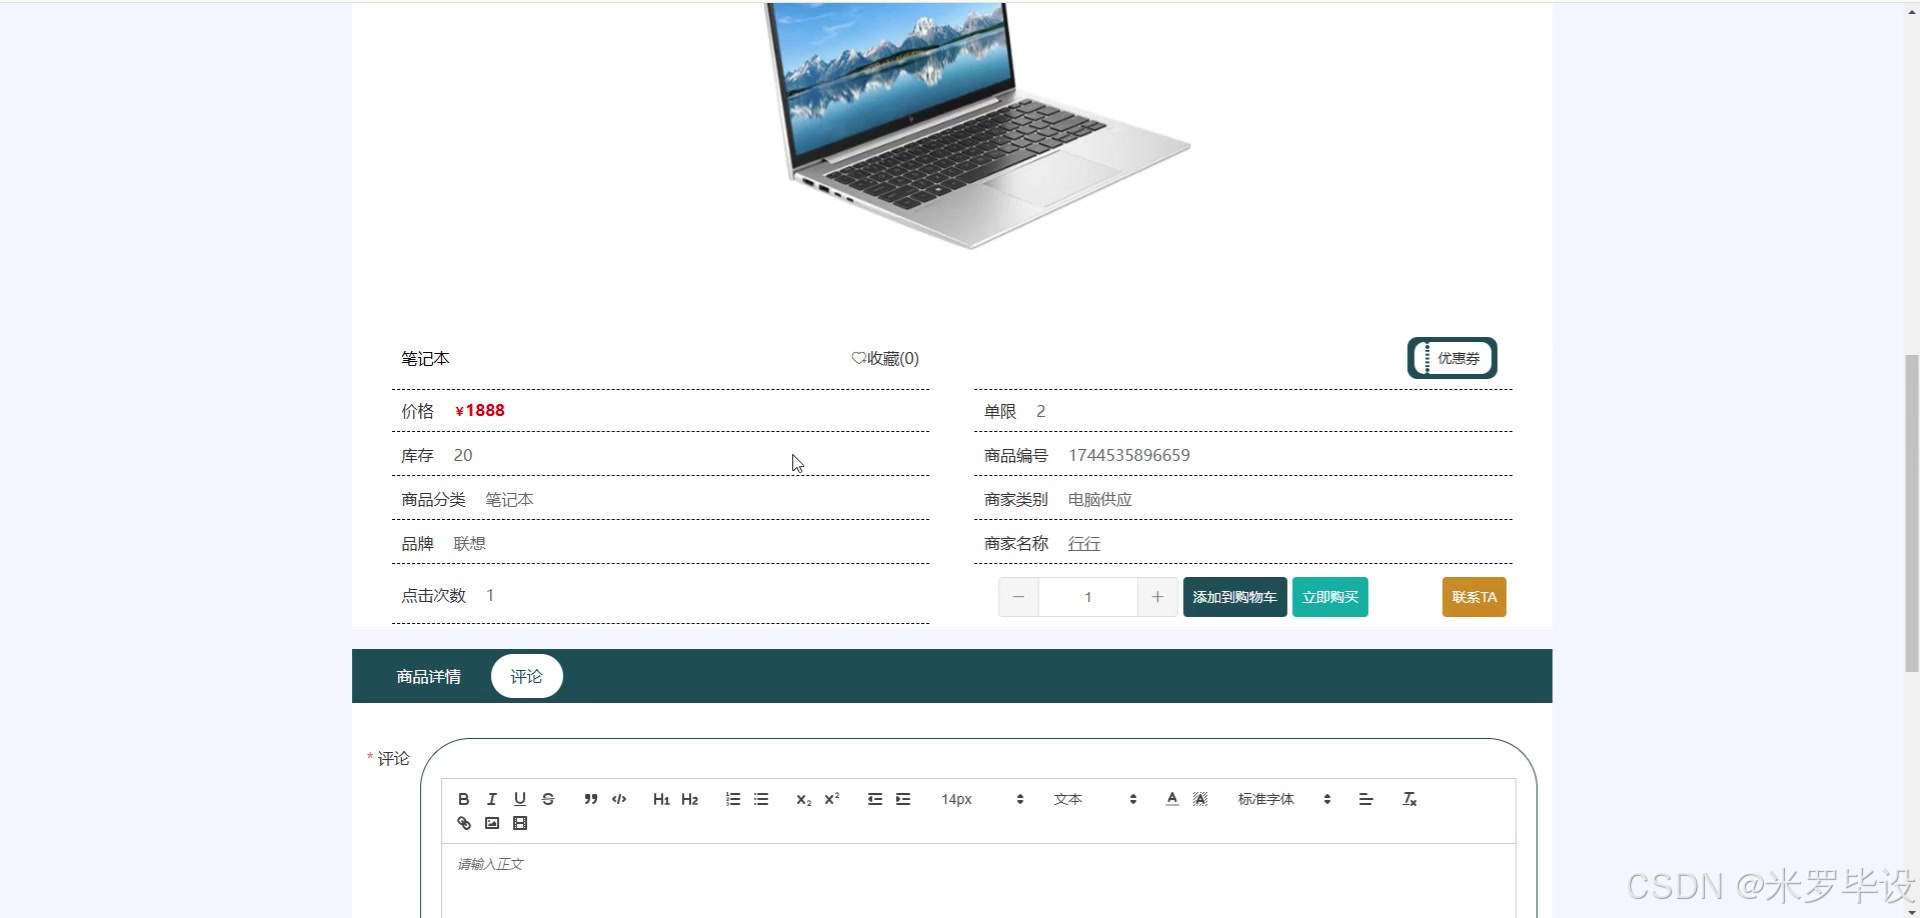Click 添加到购物车 add to cart button
The width and height of the screenshot is (1920, 918).
(x=1235, y=597)
